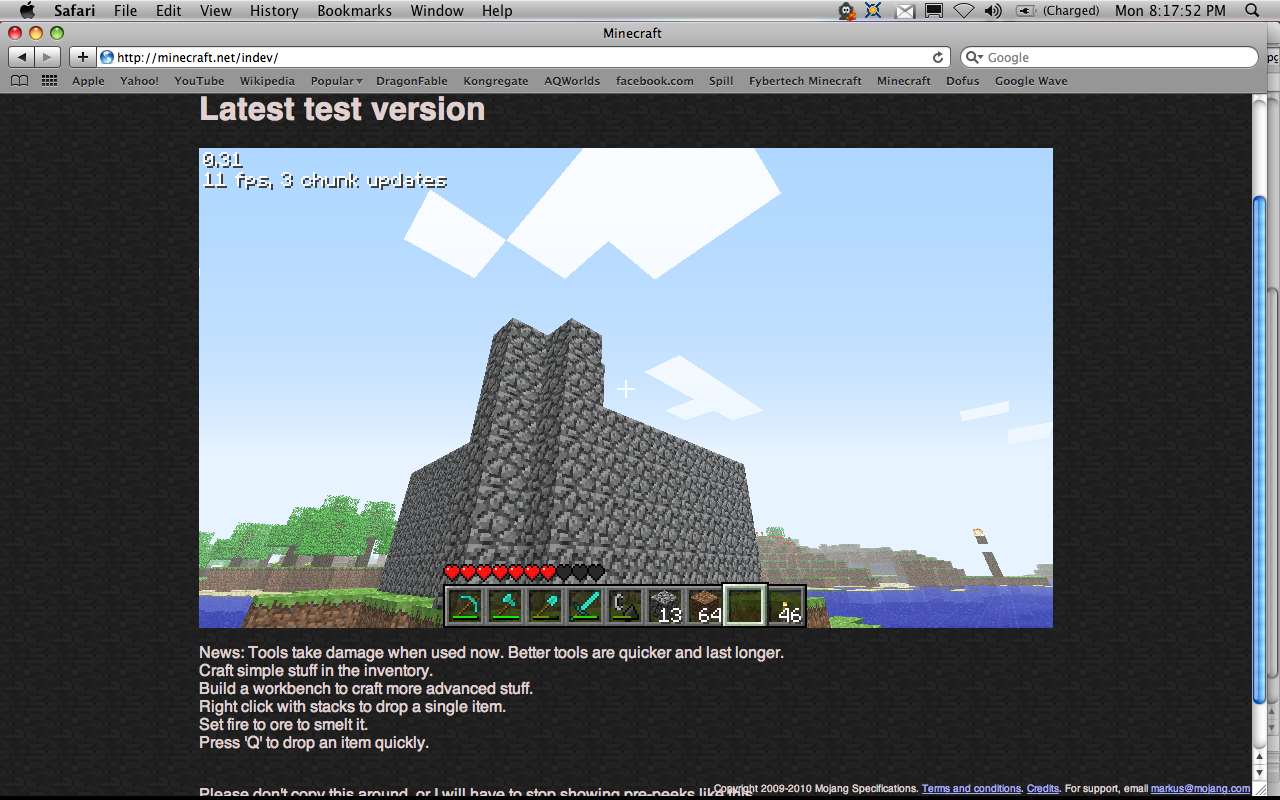Reload the page with the refresh icon
Viewport: 1280px width, 800px height.
coord(938,57)
